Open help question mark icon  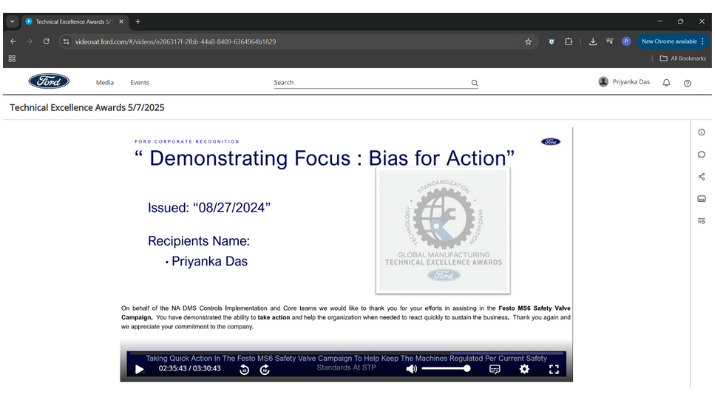click(x=687, y=83)
